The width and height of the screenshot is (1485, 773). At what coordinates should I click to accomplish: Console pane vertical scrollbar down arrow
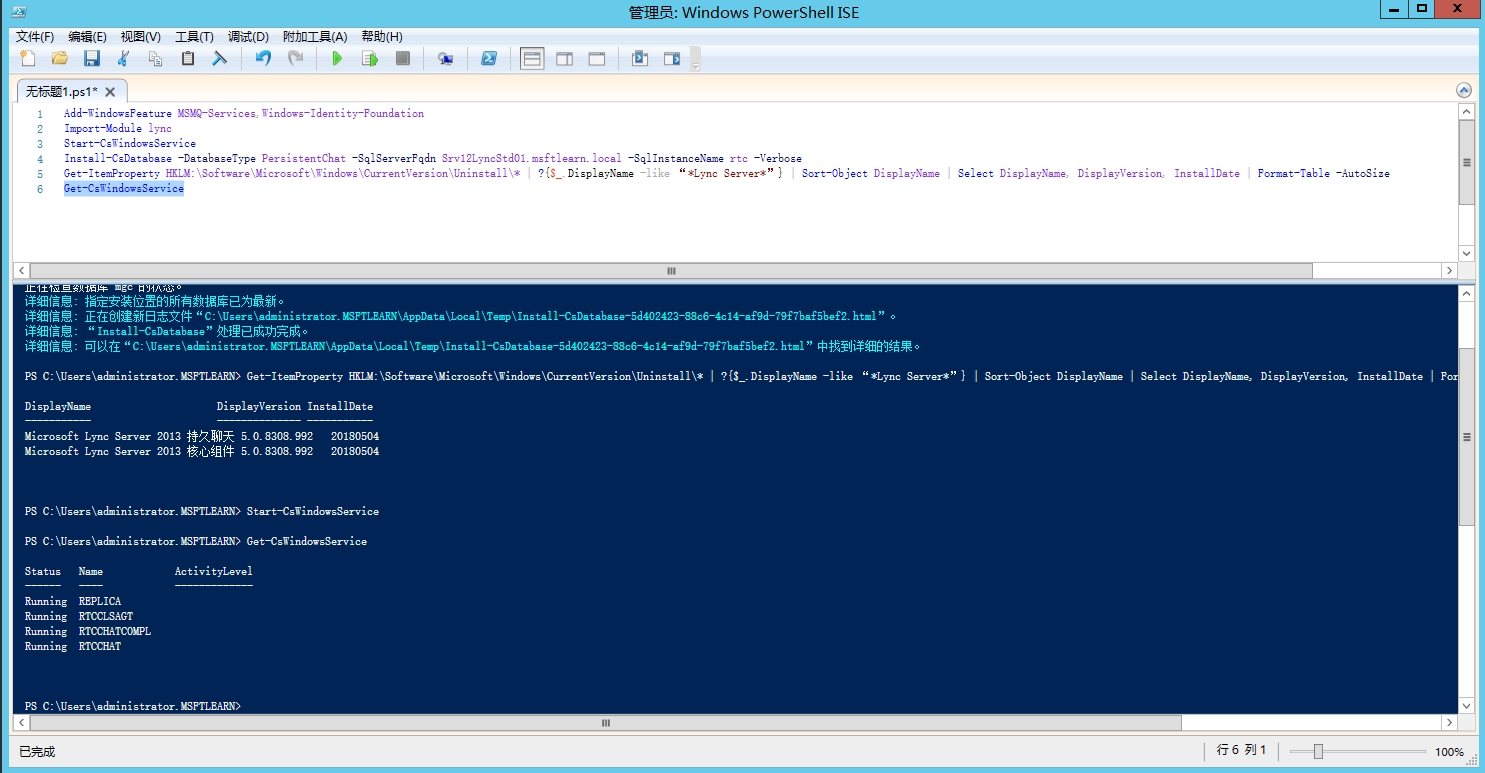click(x=1466, y=705)
